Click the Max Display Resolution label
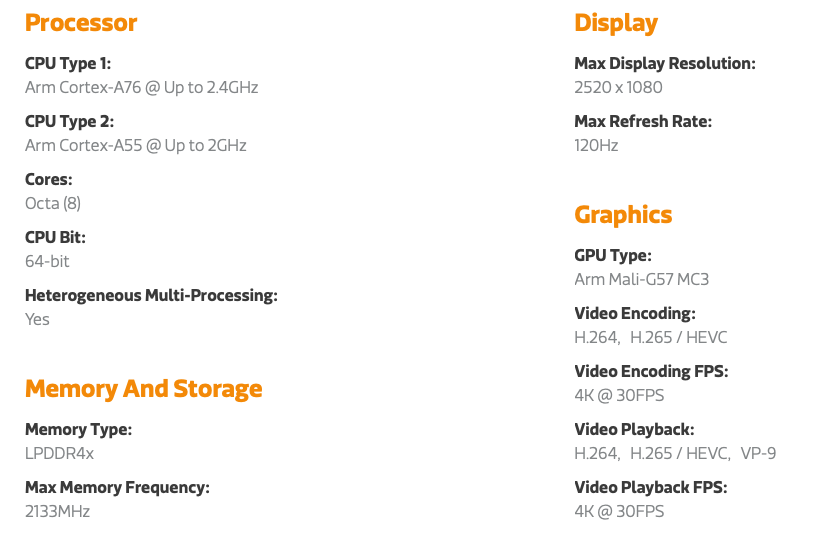 point(665,63)
